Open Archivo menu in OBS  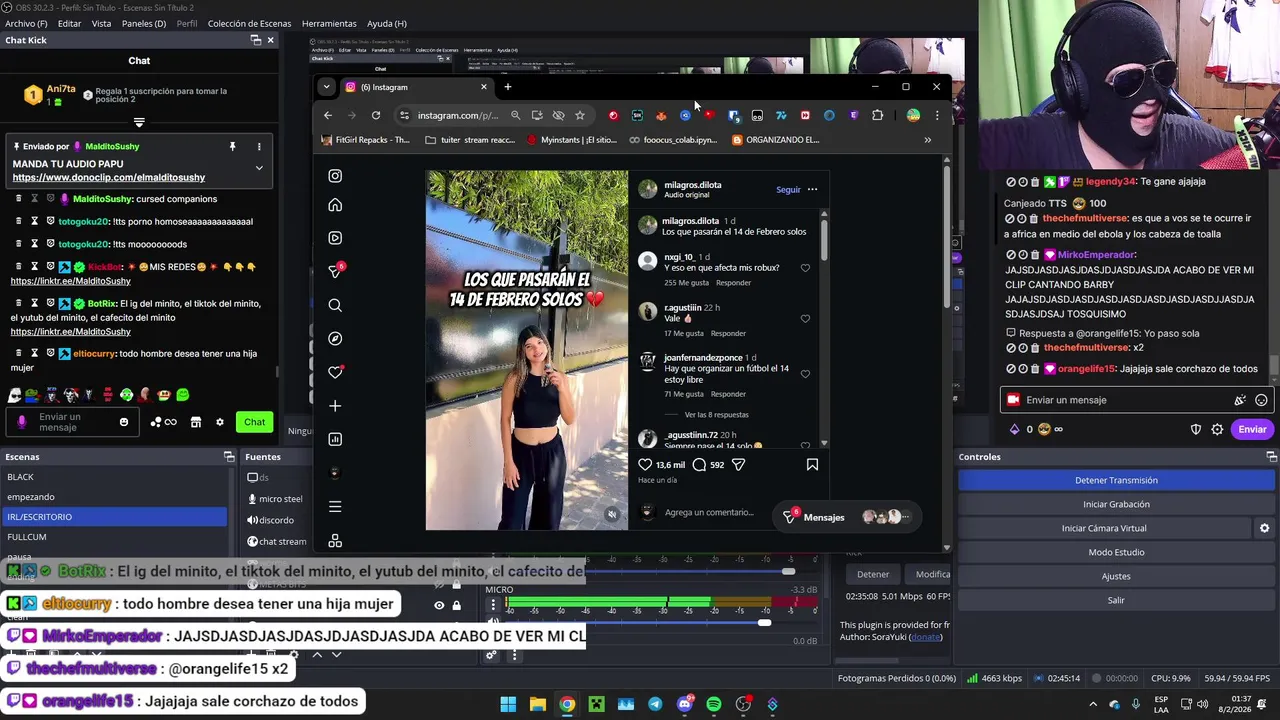pyautogui.click(x=25, y=23)
